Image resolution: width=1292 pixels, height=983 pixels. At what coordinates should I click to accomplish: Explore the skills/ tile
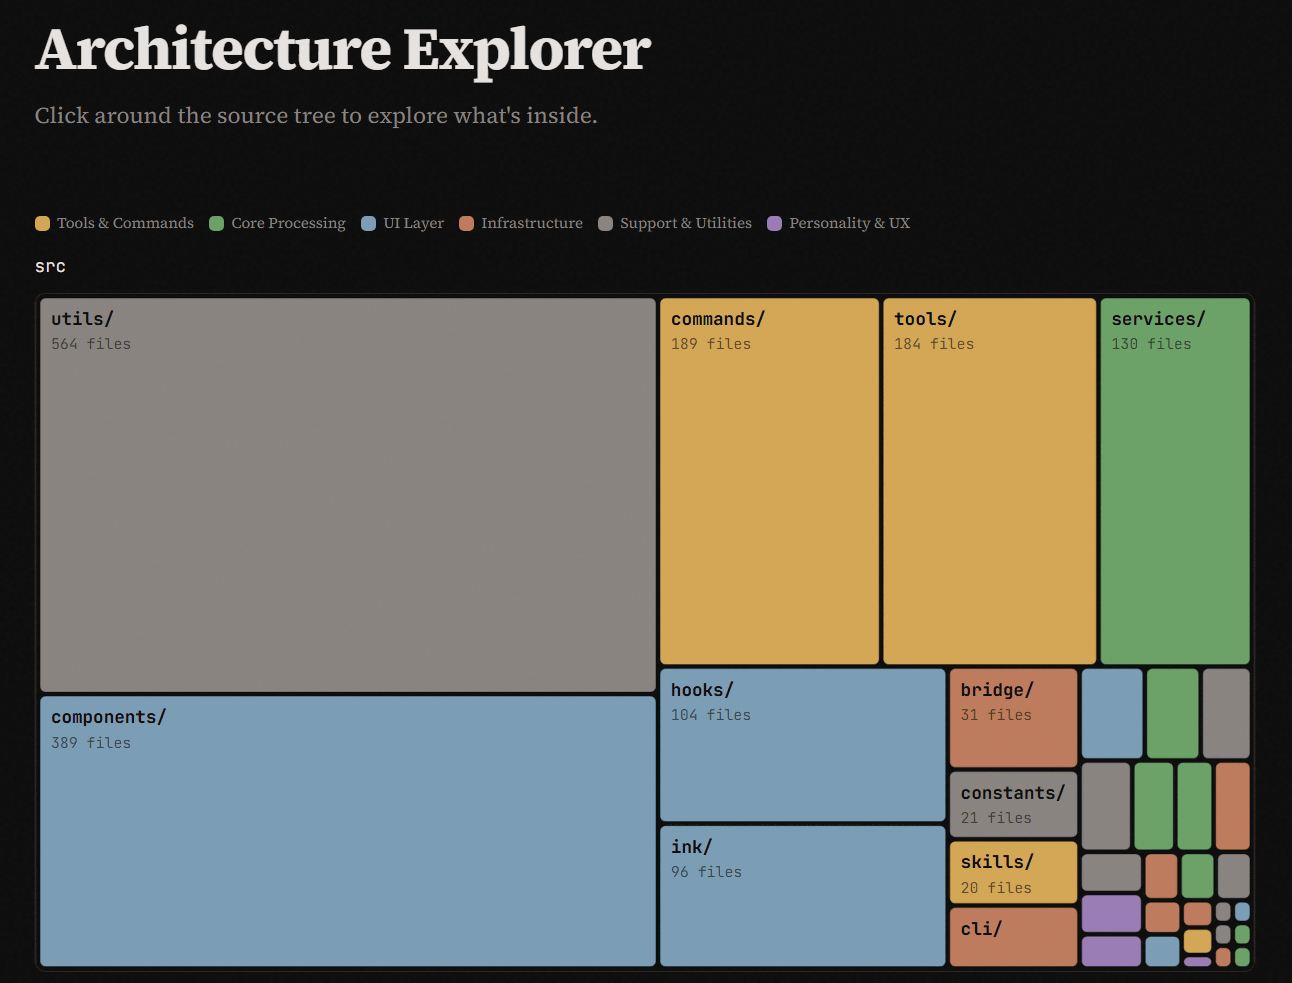click(x=1013, y=872)
